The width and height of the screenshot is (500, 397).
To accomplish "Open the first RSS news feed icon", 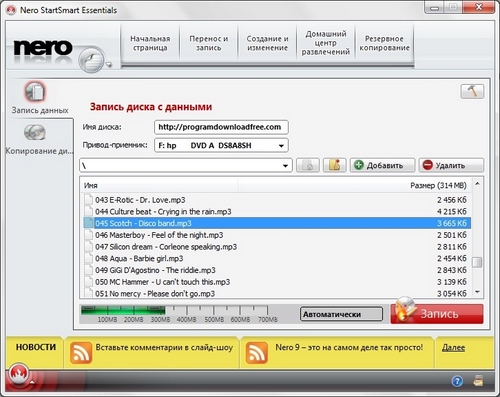I will click(x=81, y=352).
